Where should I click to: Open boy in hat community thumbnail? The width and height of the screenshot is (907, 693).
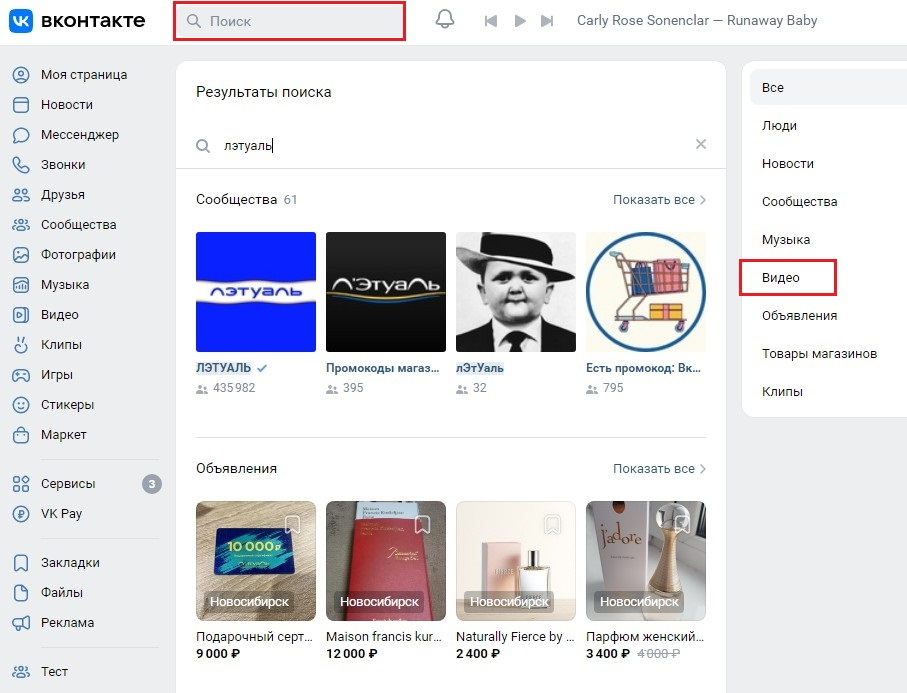[x=516, y=292]
